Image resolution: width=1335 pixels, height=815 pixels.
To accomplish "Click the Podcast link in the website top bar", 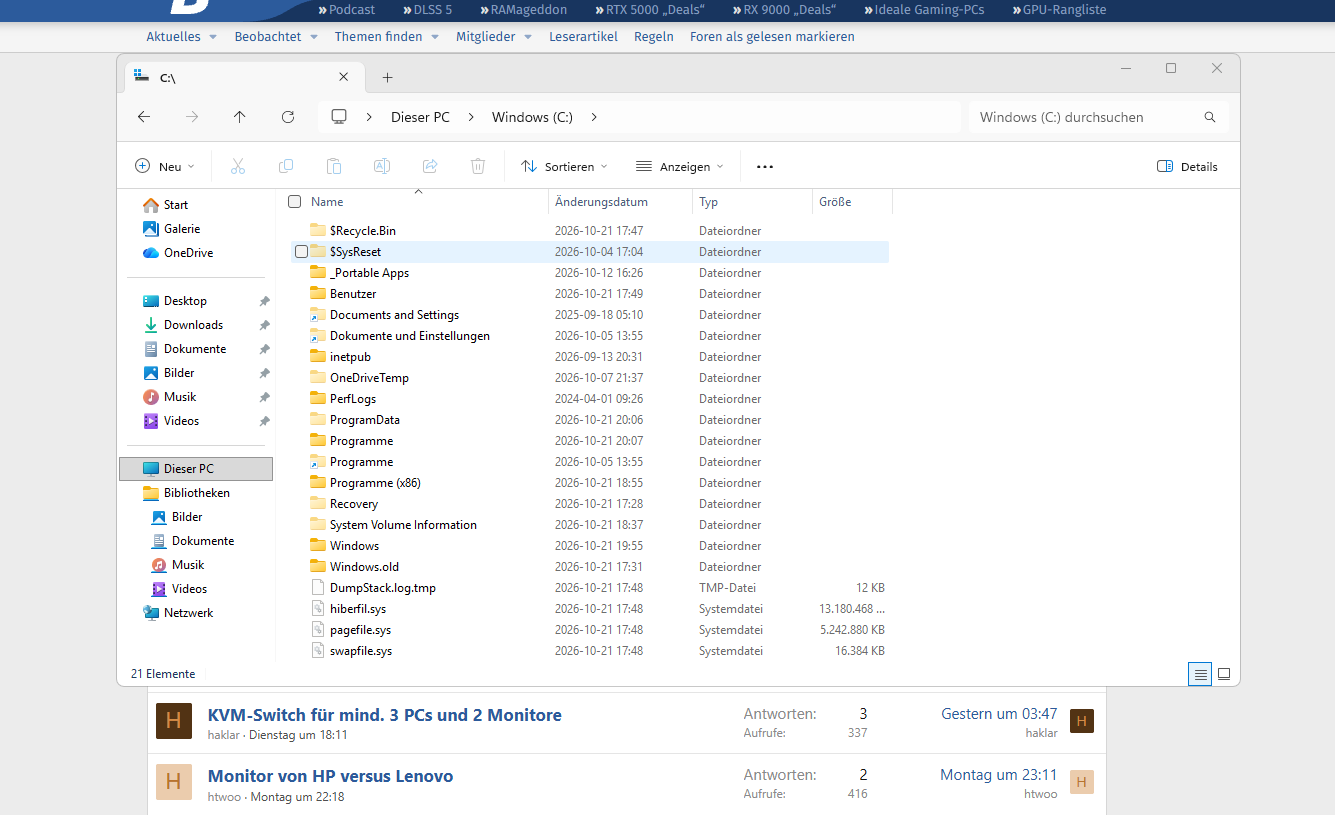I will tap(347, 10).
